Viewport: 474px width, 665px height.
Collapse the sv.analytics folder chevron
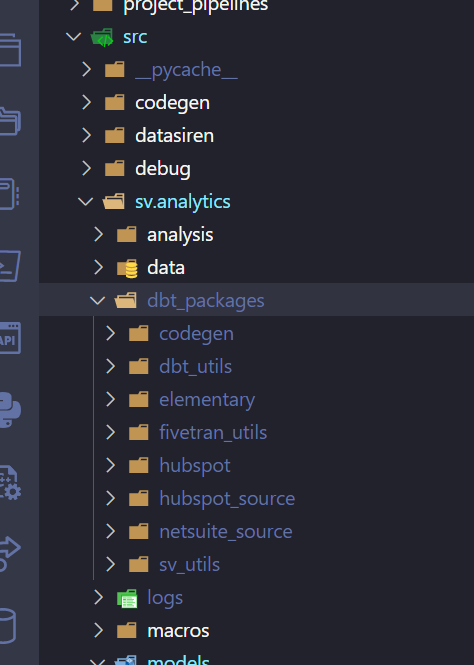click(86, 201)
